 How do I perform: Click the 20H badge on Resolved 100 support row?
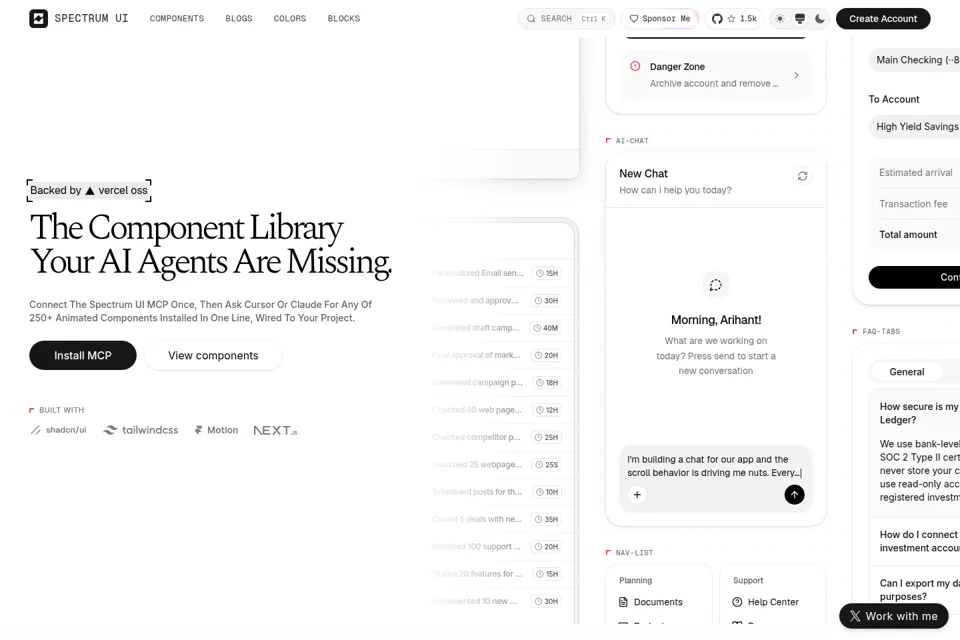(546, 546)
